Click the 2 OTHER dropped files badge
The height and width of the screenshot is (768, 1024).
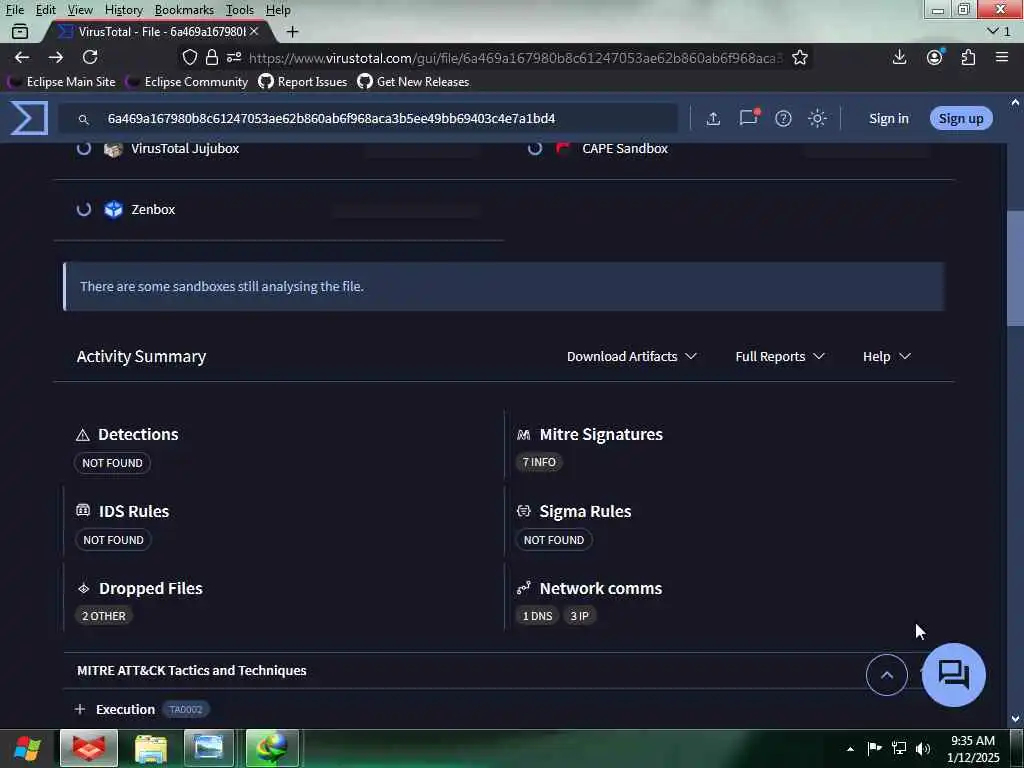[x=104, y=616]
